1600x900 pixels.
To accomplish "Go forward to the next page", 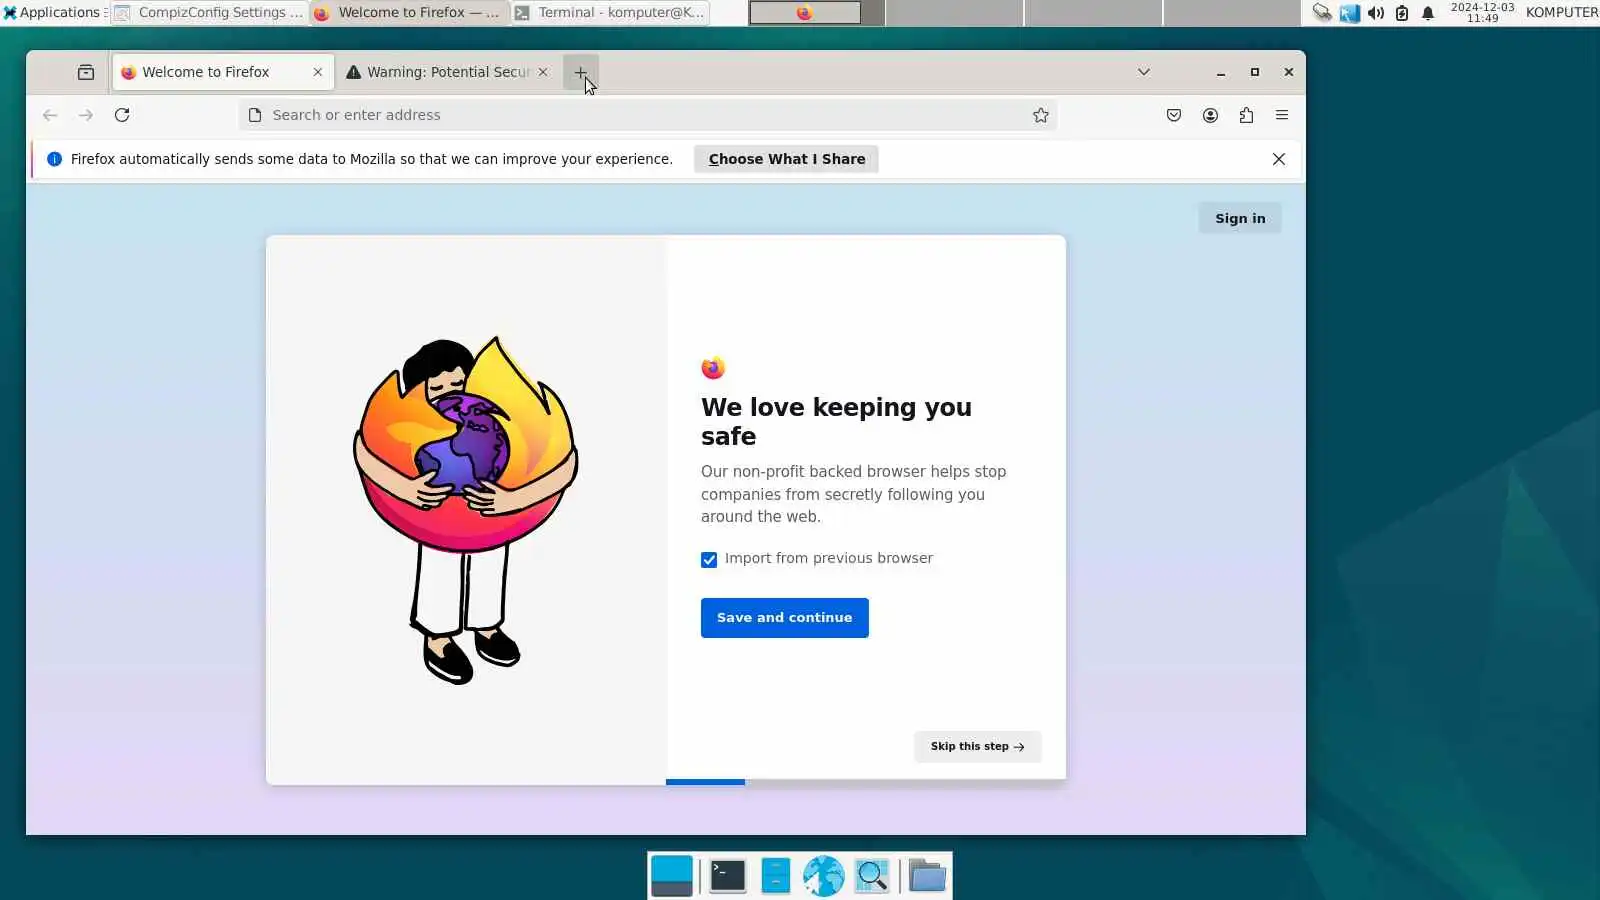I will point(86,115).
